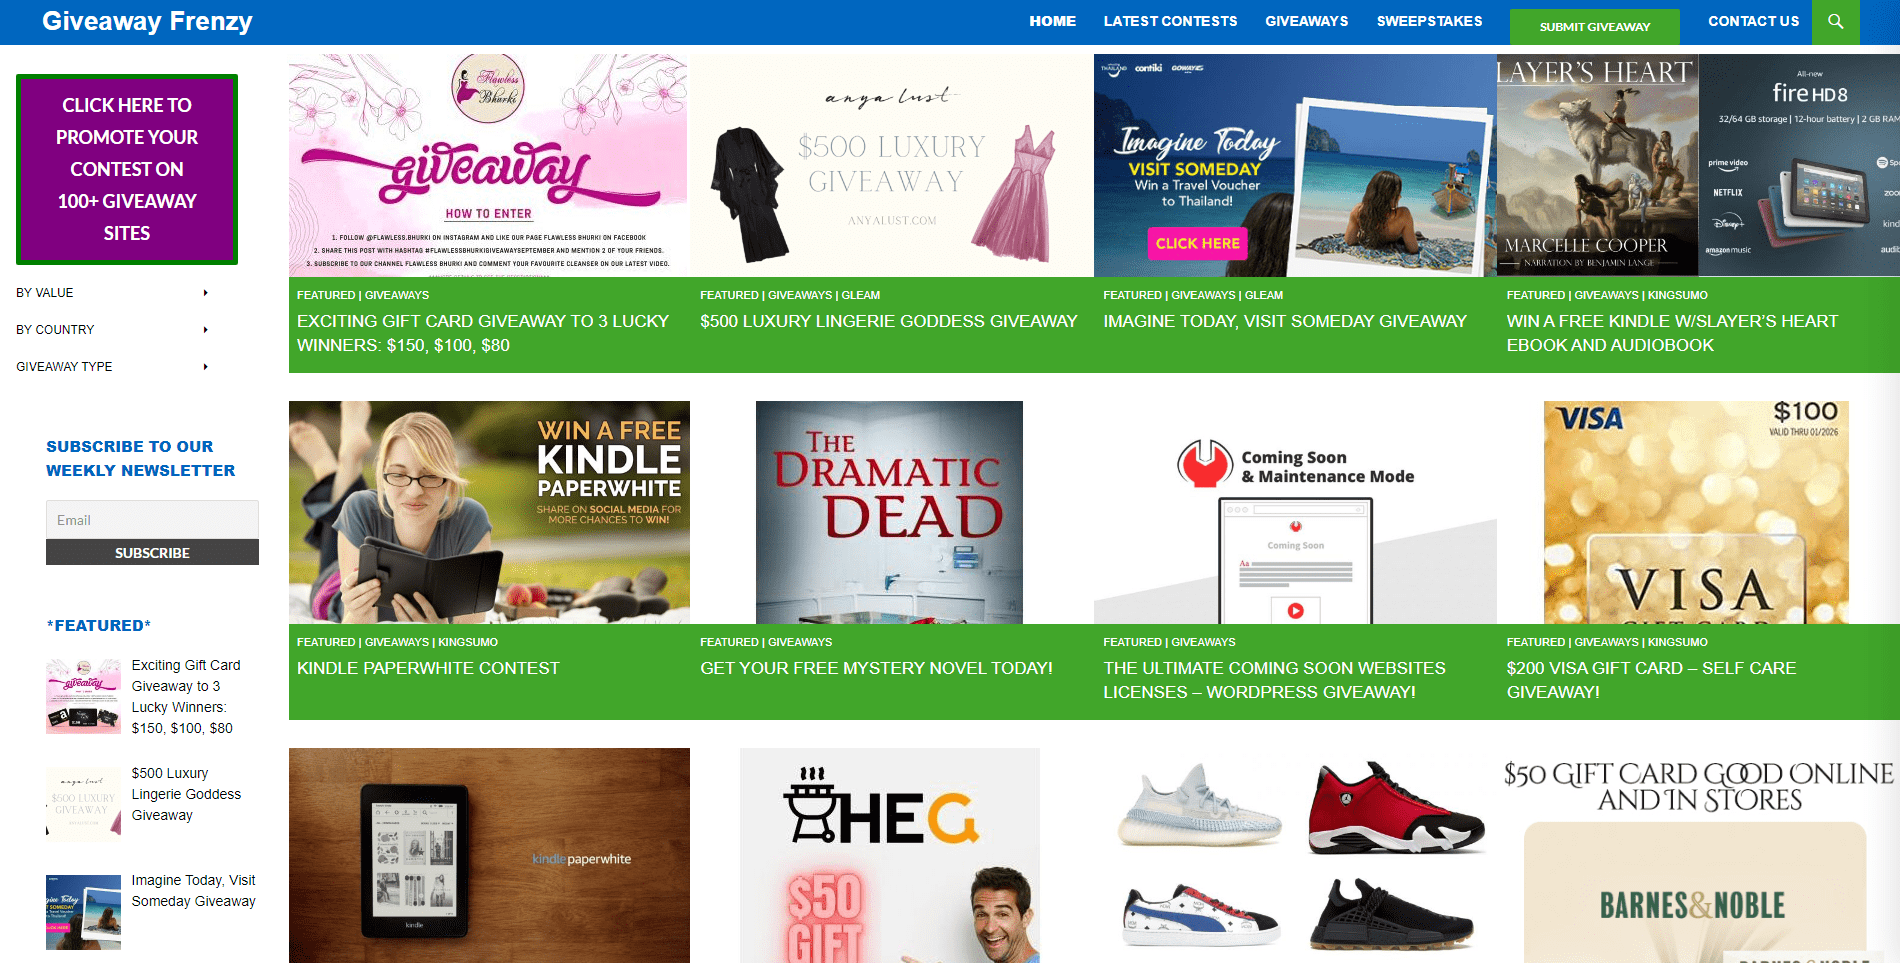Viewport: 1900px width, 963px height.
Task: Click sidebar Exciting Gift Card Giveaway thumbnail
Action: 83,696
